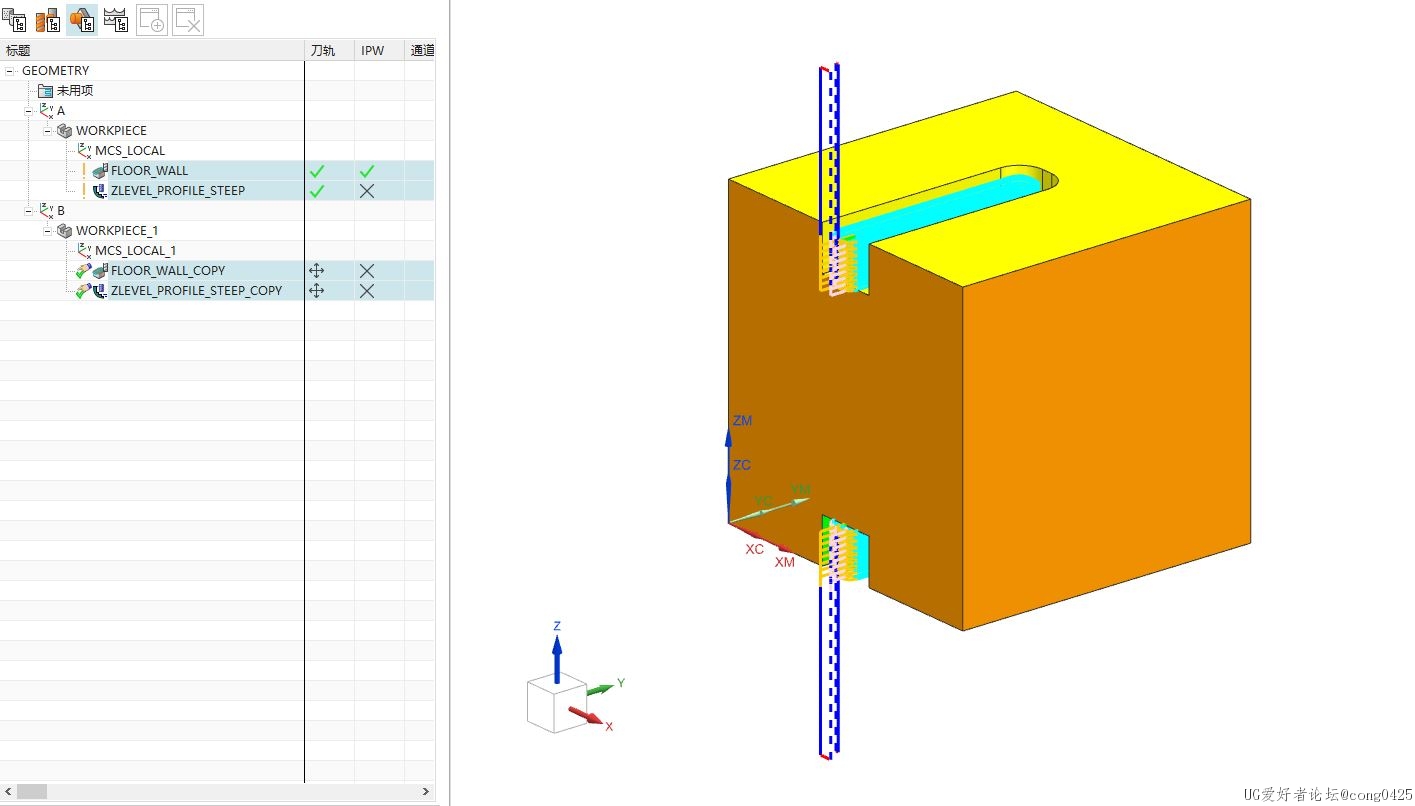The image size is (1415, 806).
Task: Click IPW cross for ZLEVEL_PROFILE_STEEP_COPY
Action: click(x=367, y=291)
